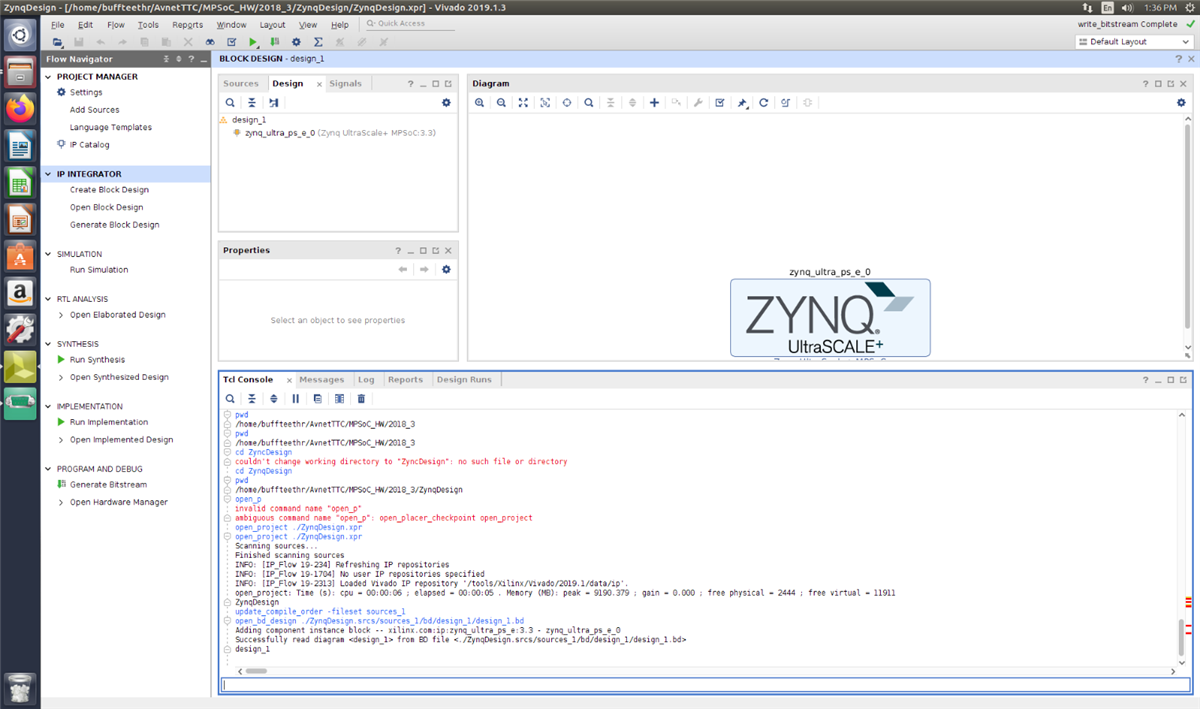Collapse the IP INTEGRATOR section
The image size is (1200, 709).
50,174
